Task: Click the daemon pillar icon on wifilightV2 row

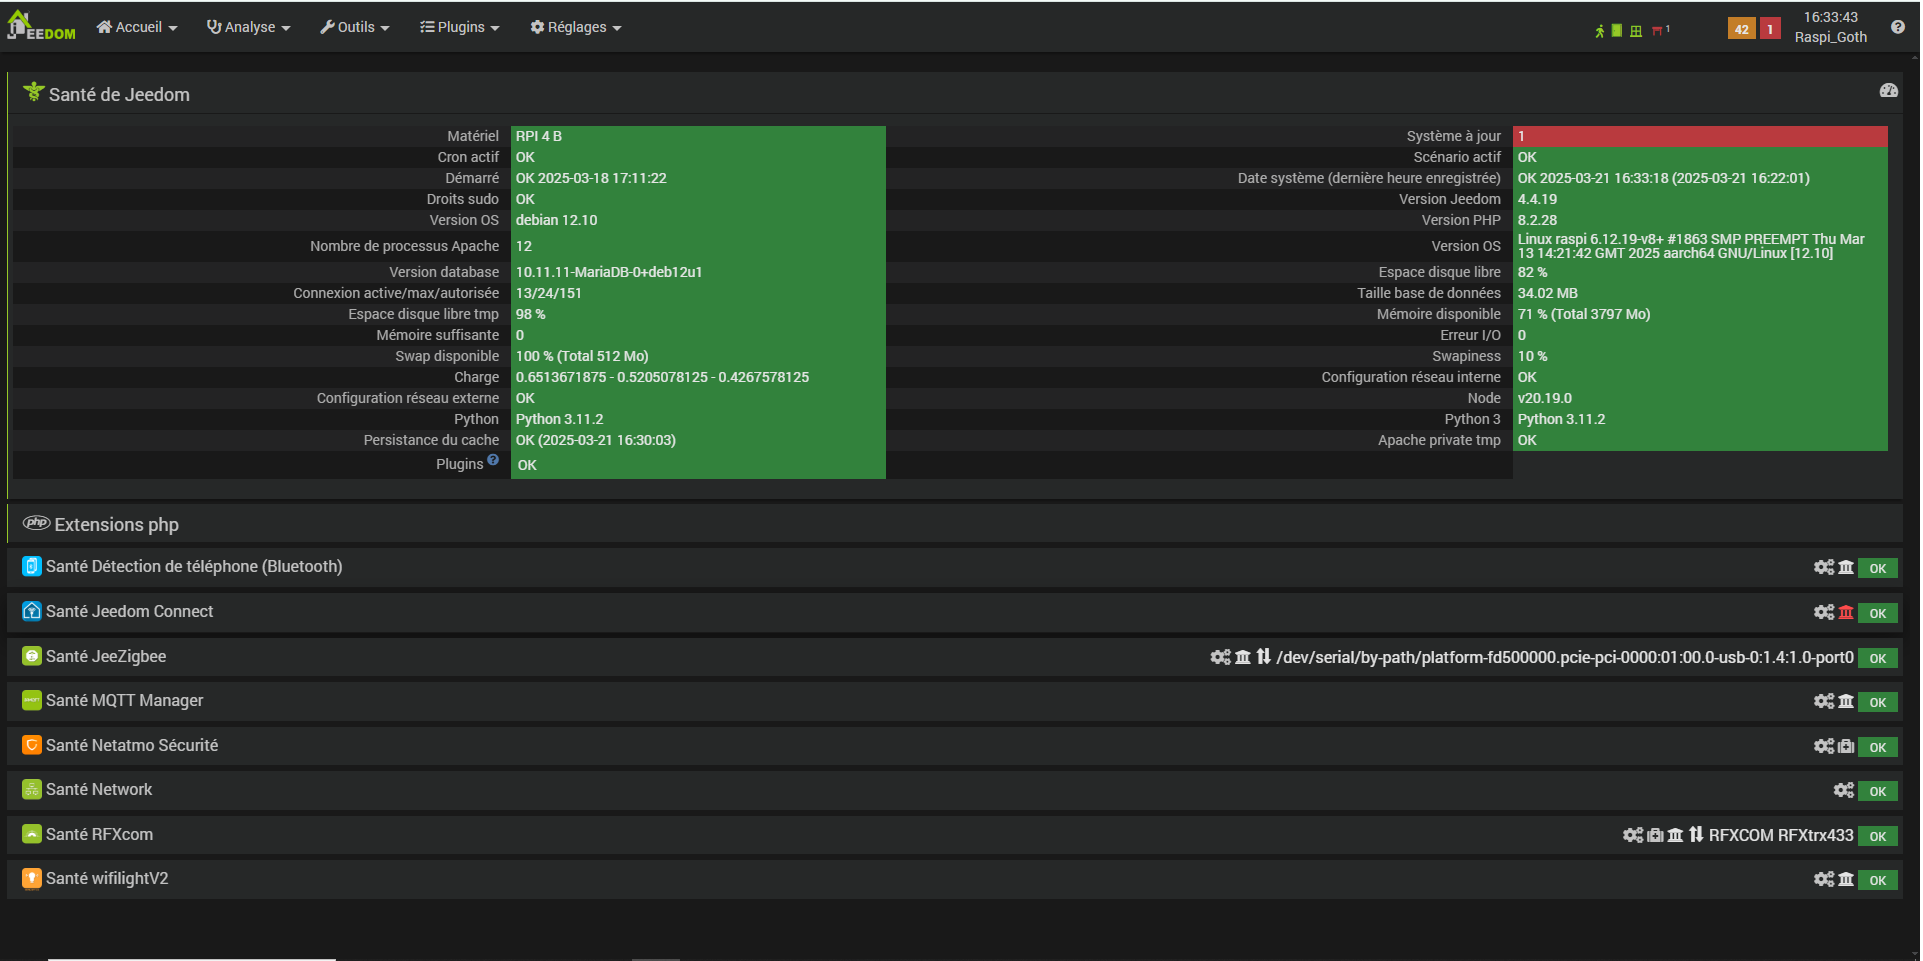Action: coord(1846,880)
